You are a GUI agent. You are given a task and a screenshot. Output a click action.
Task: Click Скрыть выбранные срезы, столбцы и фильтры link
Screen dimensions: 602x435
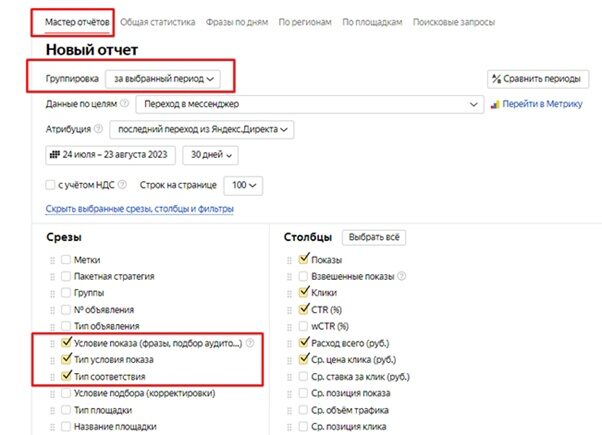point(139,209)
